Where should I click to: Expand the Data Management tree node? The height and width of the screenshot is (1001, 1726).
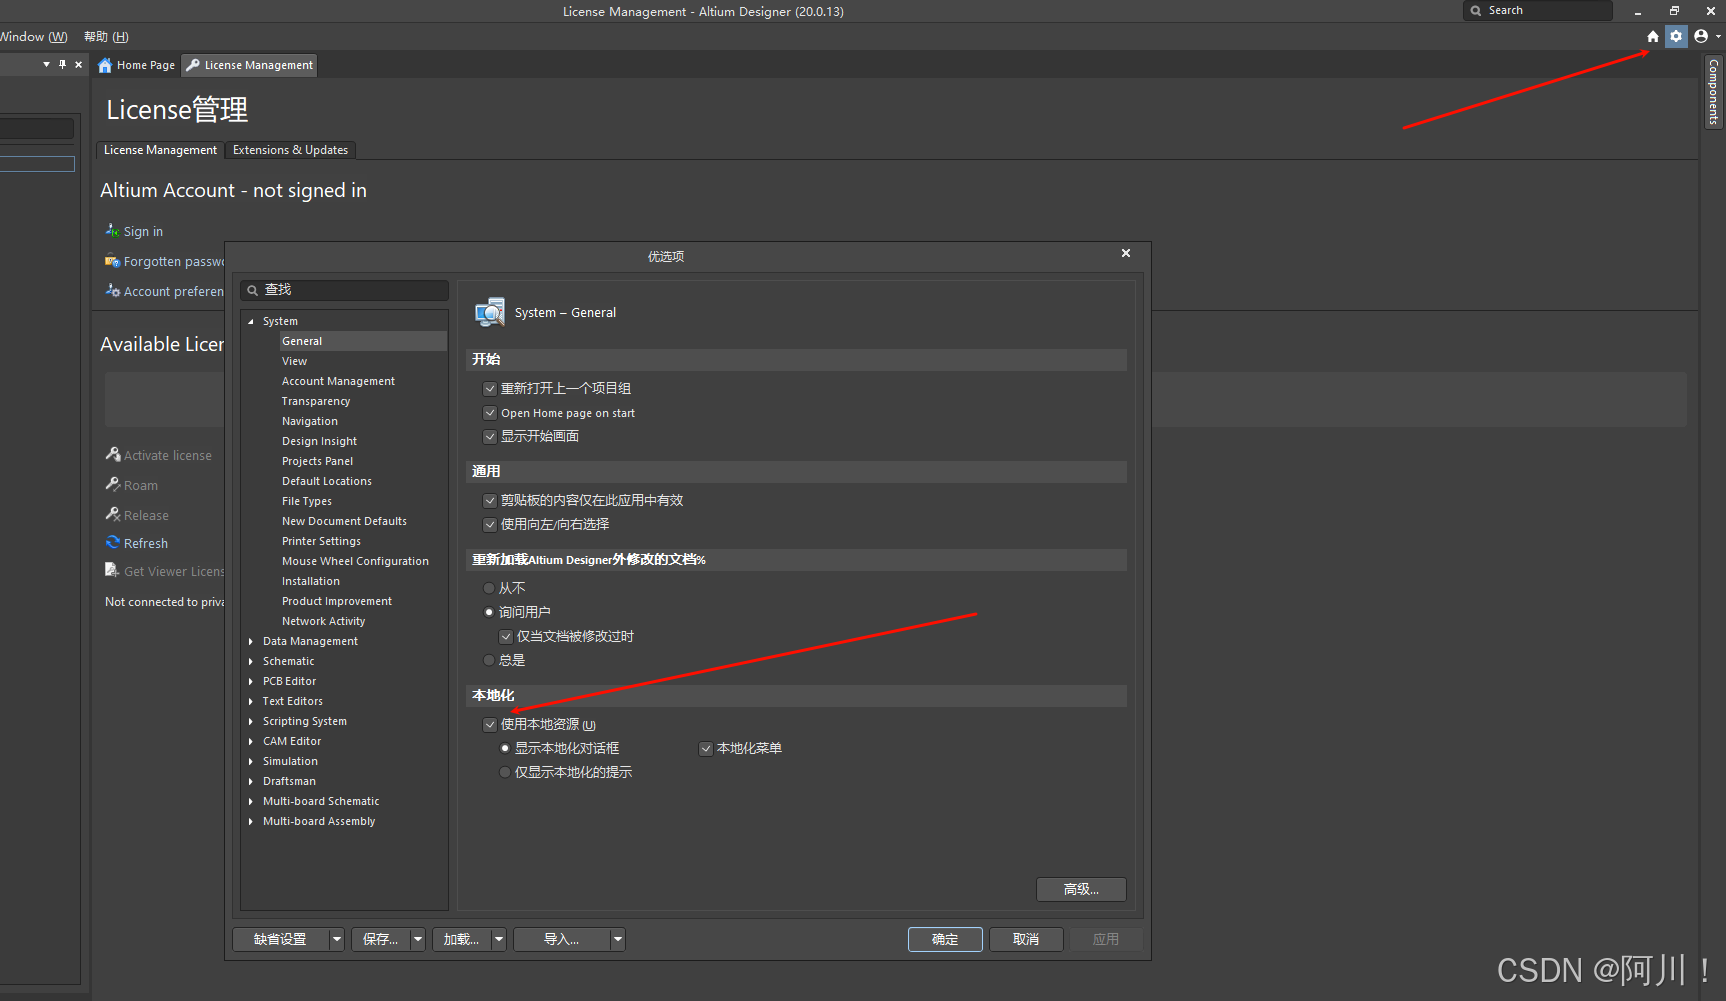click(251, 641)
